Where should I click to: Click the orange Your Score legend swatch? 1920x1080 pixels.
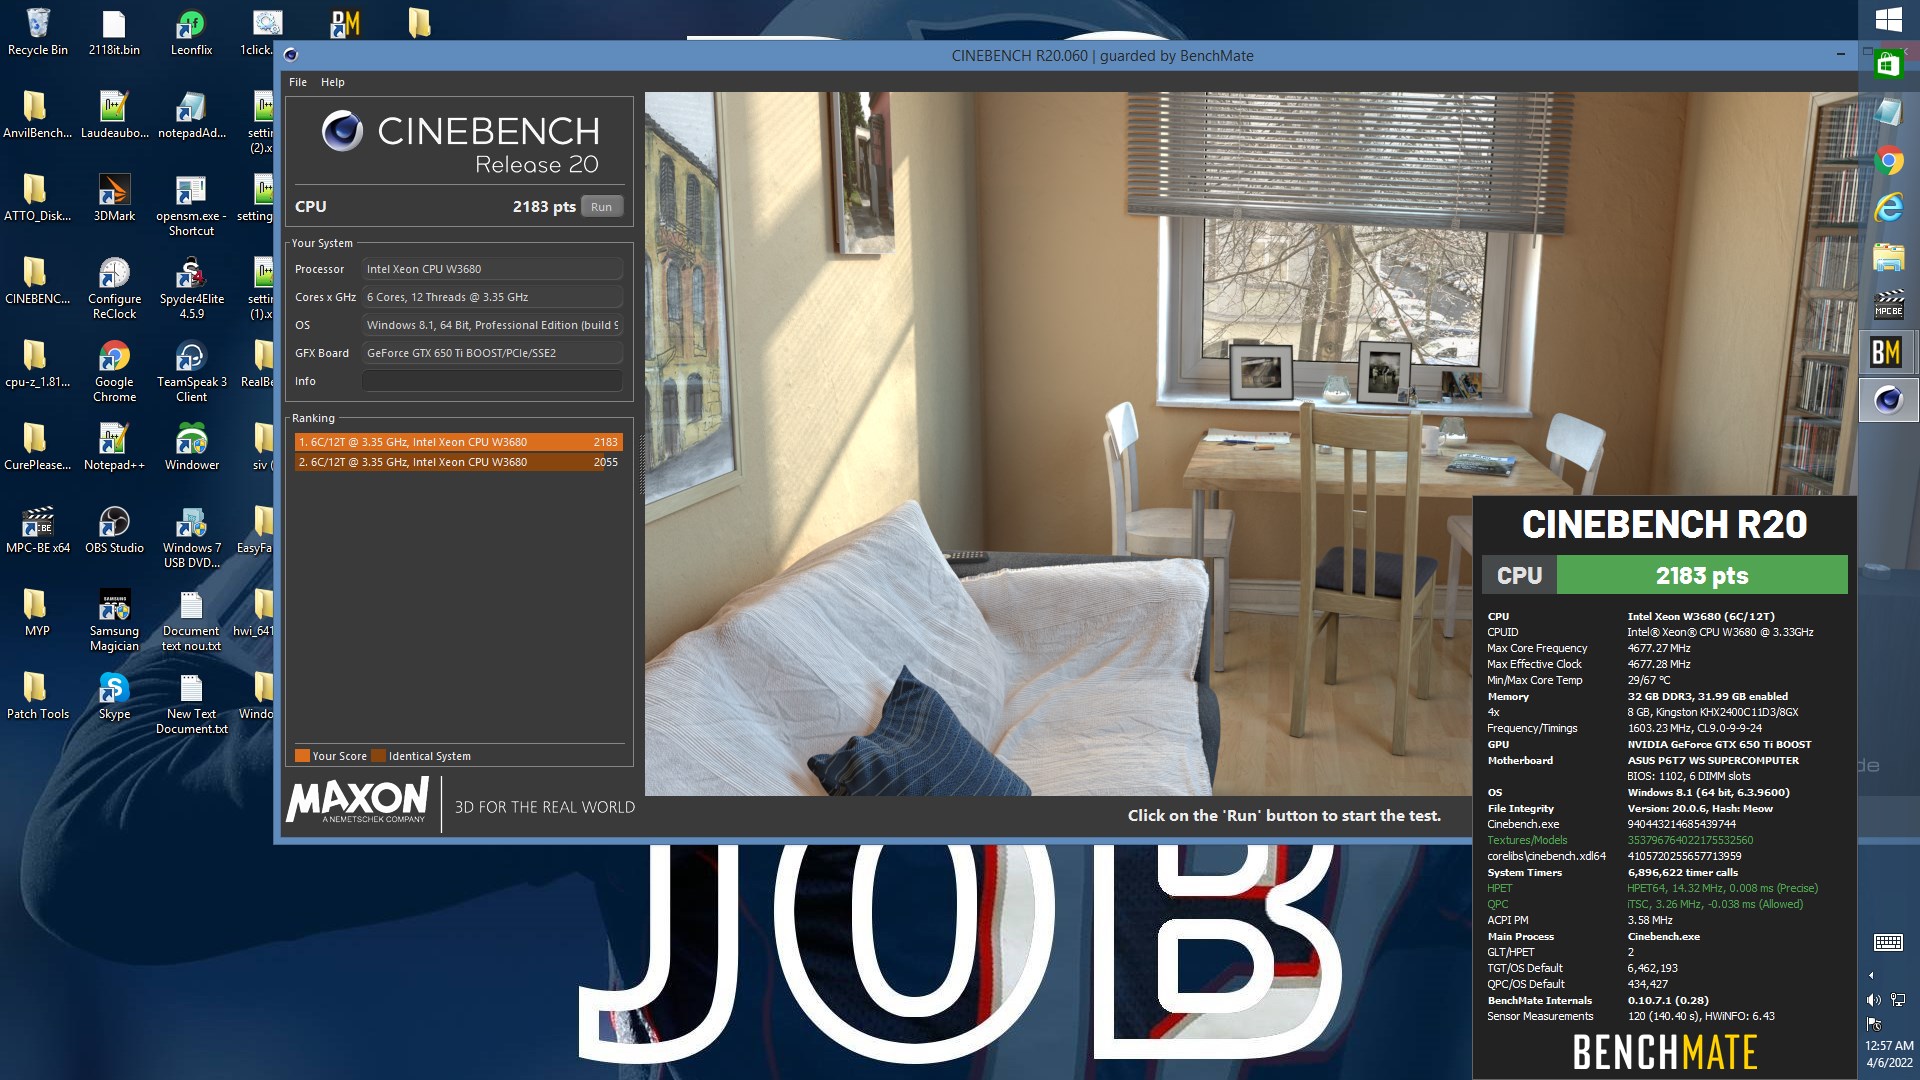click(x=301, y=756)
